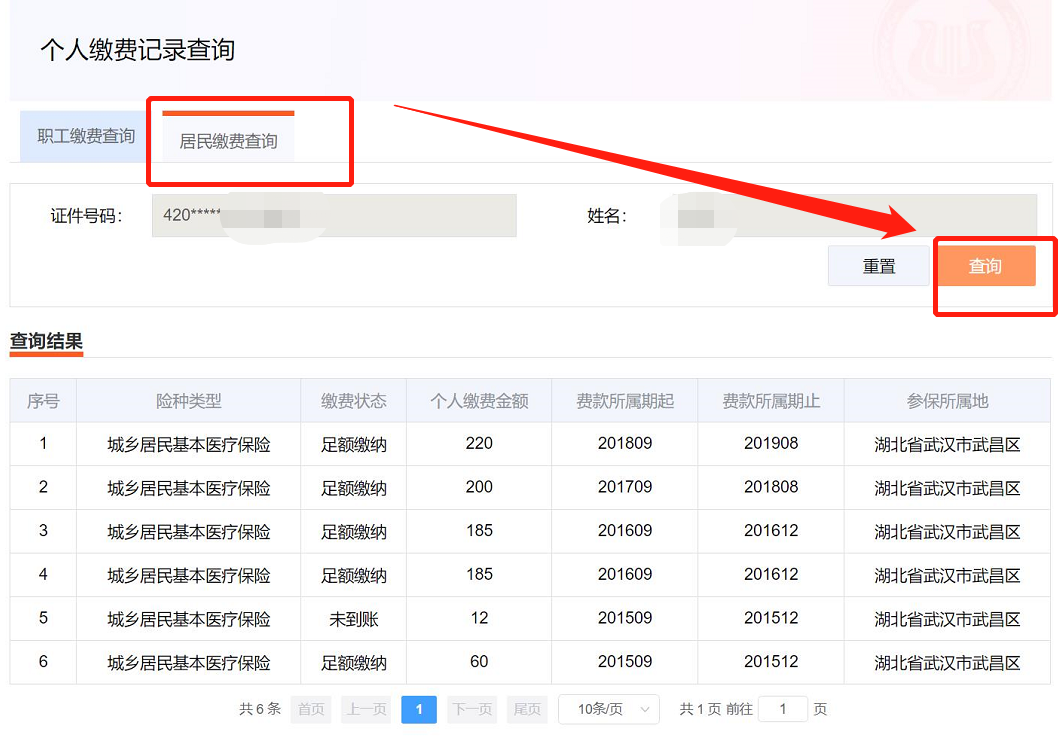
Task: Click the 参保所属地 column header
Action: (947, 401)
